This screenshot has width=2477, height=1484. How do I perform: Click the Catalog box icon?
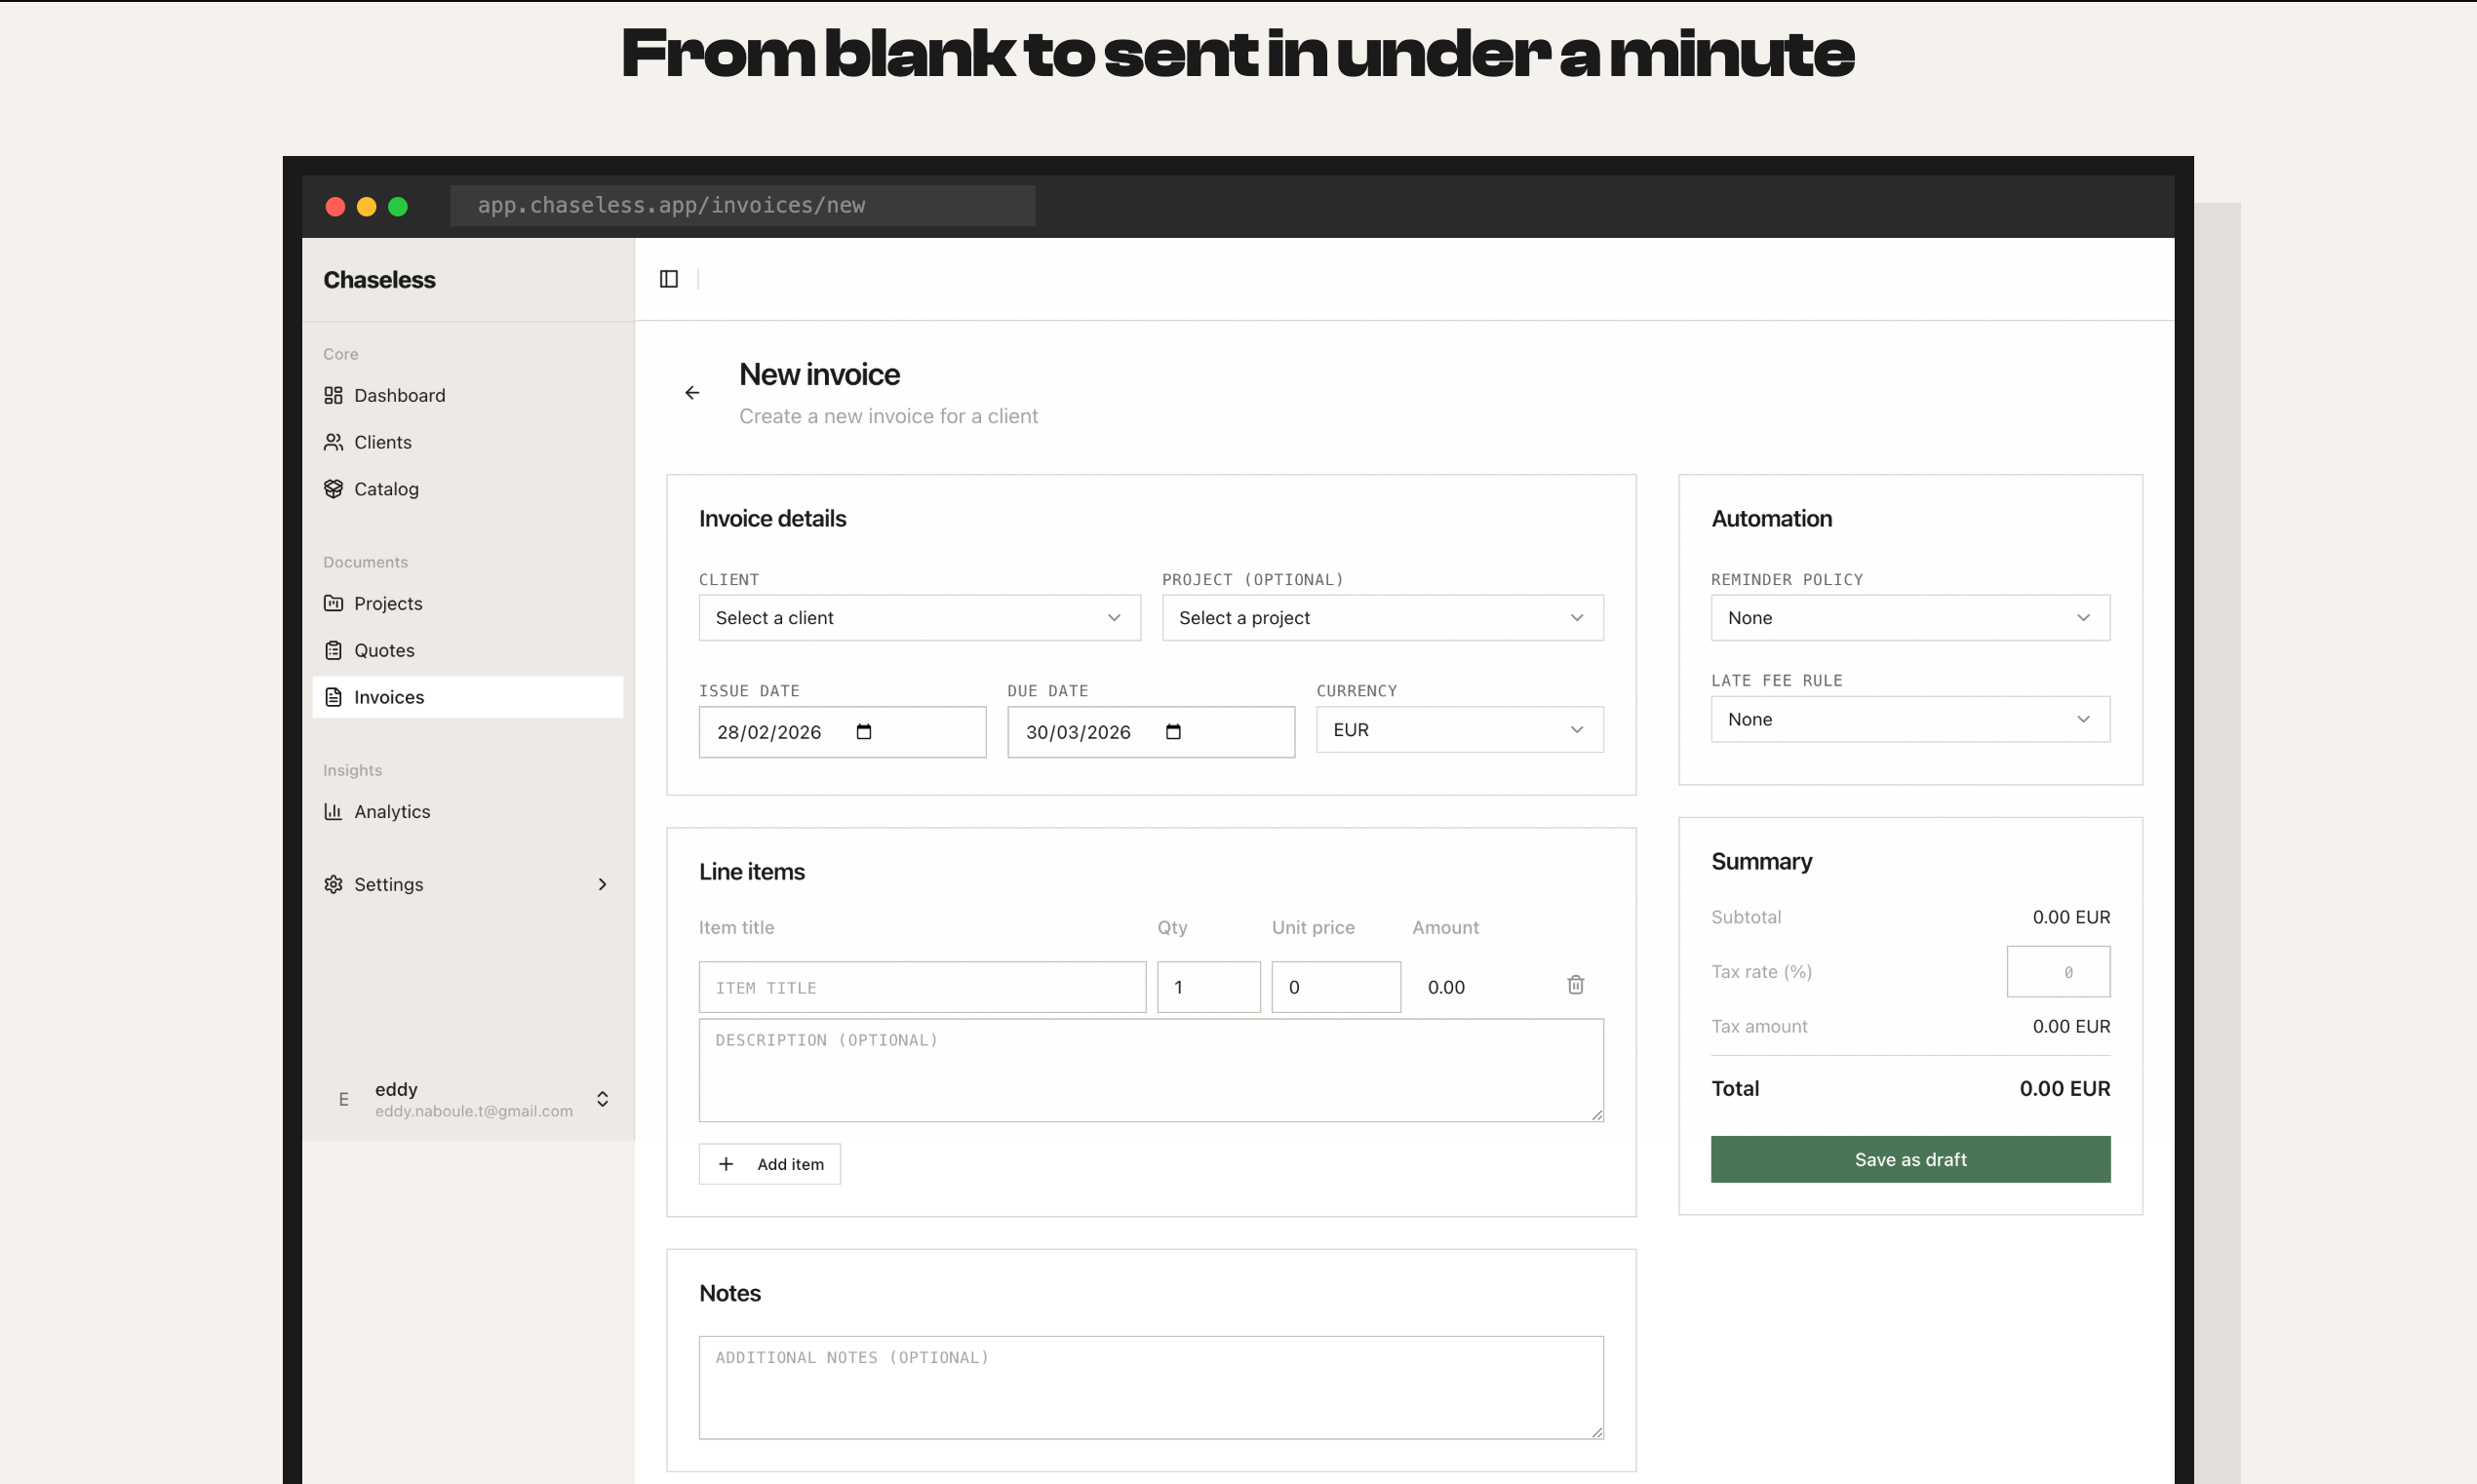tap(333, 489)
